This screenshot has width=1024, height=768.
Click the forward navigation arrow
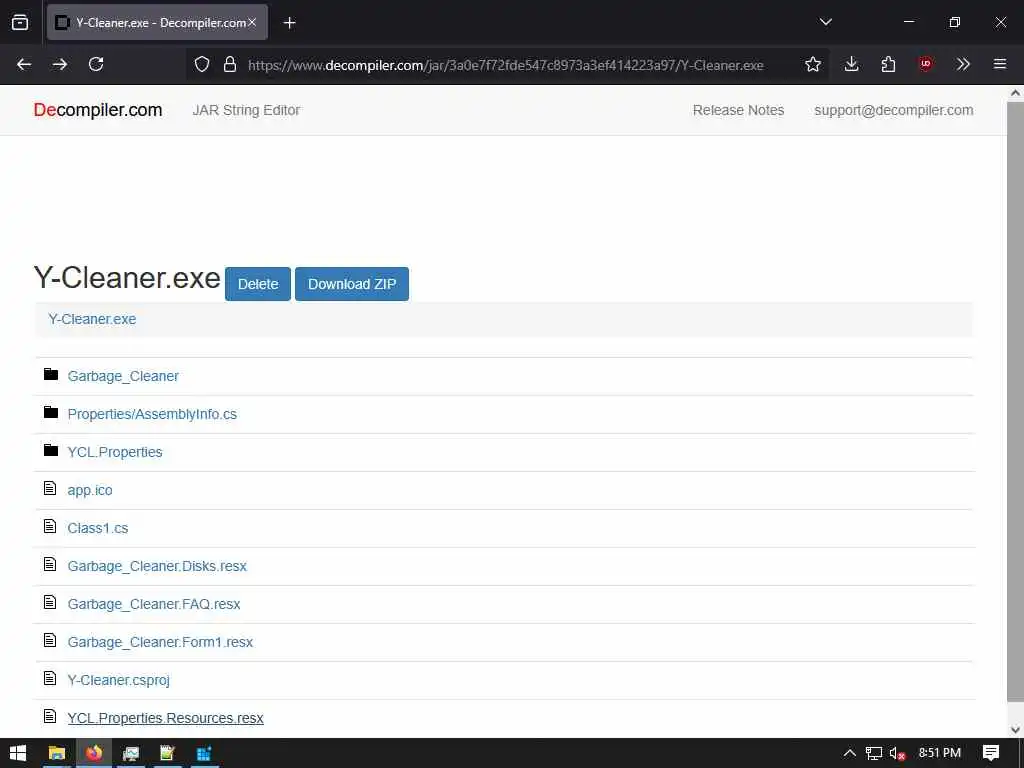(59, 64)
